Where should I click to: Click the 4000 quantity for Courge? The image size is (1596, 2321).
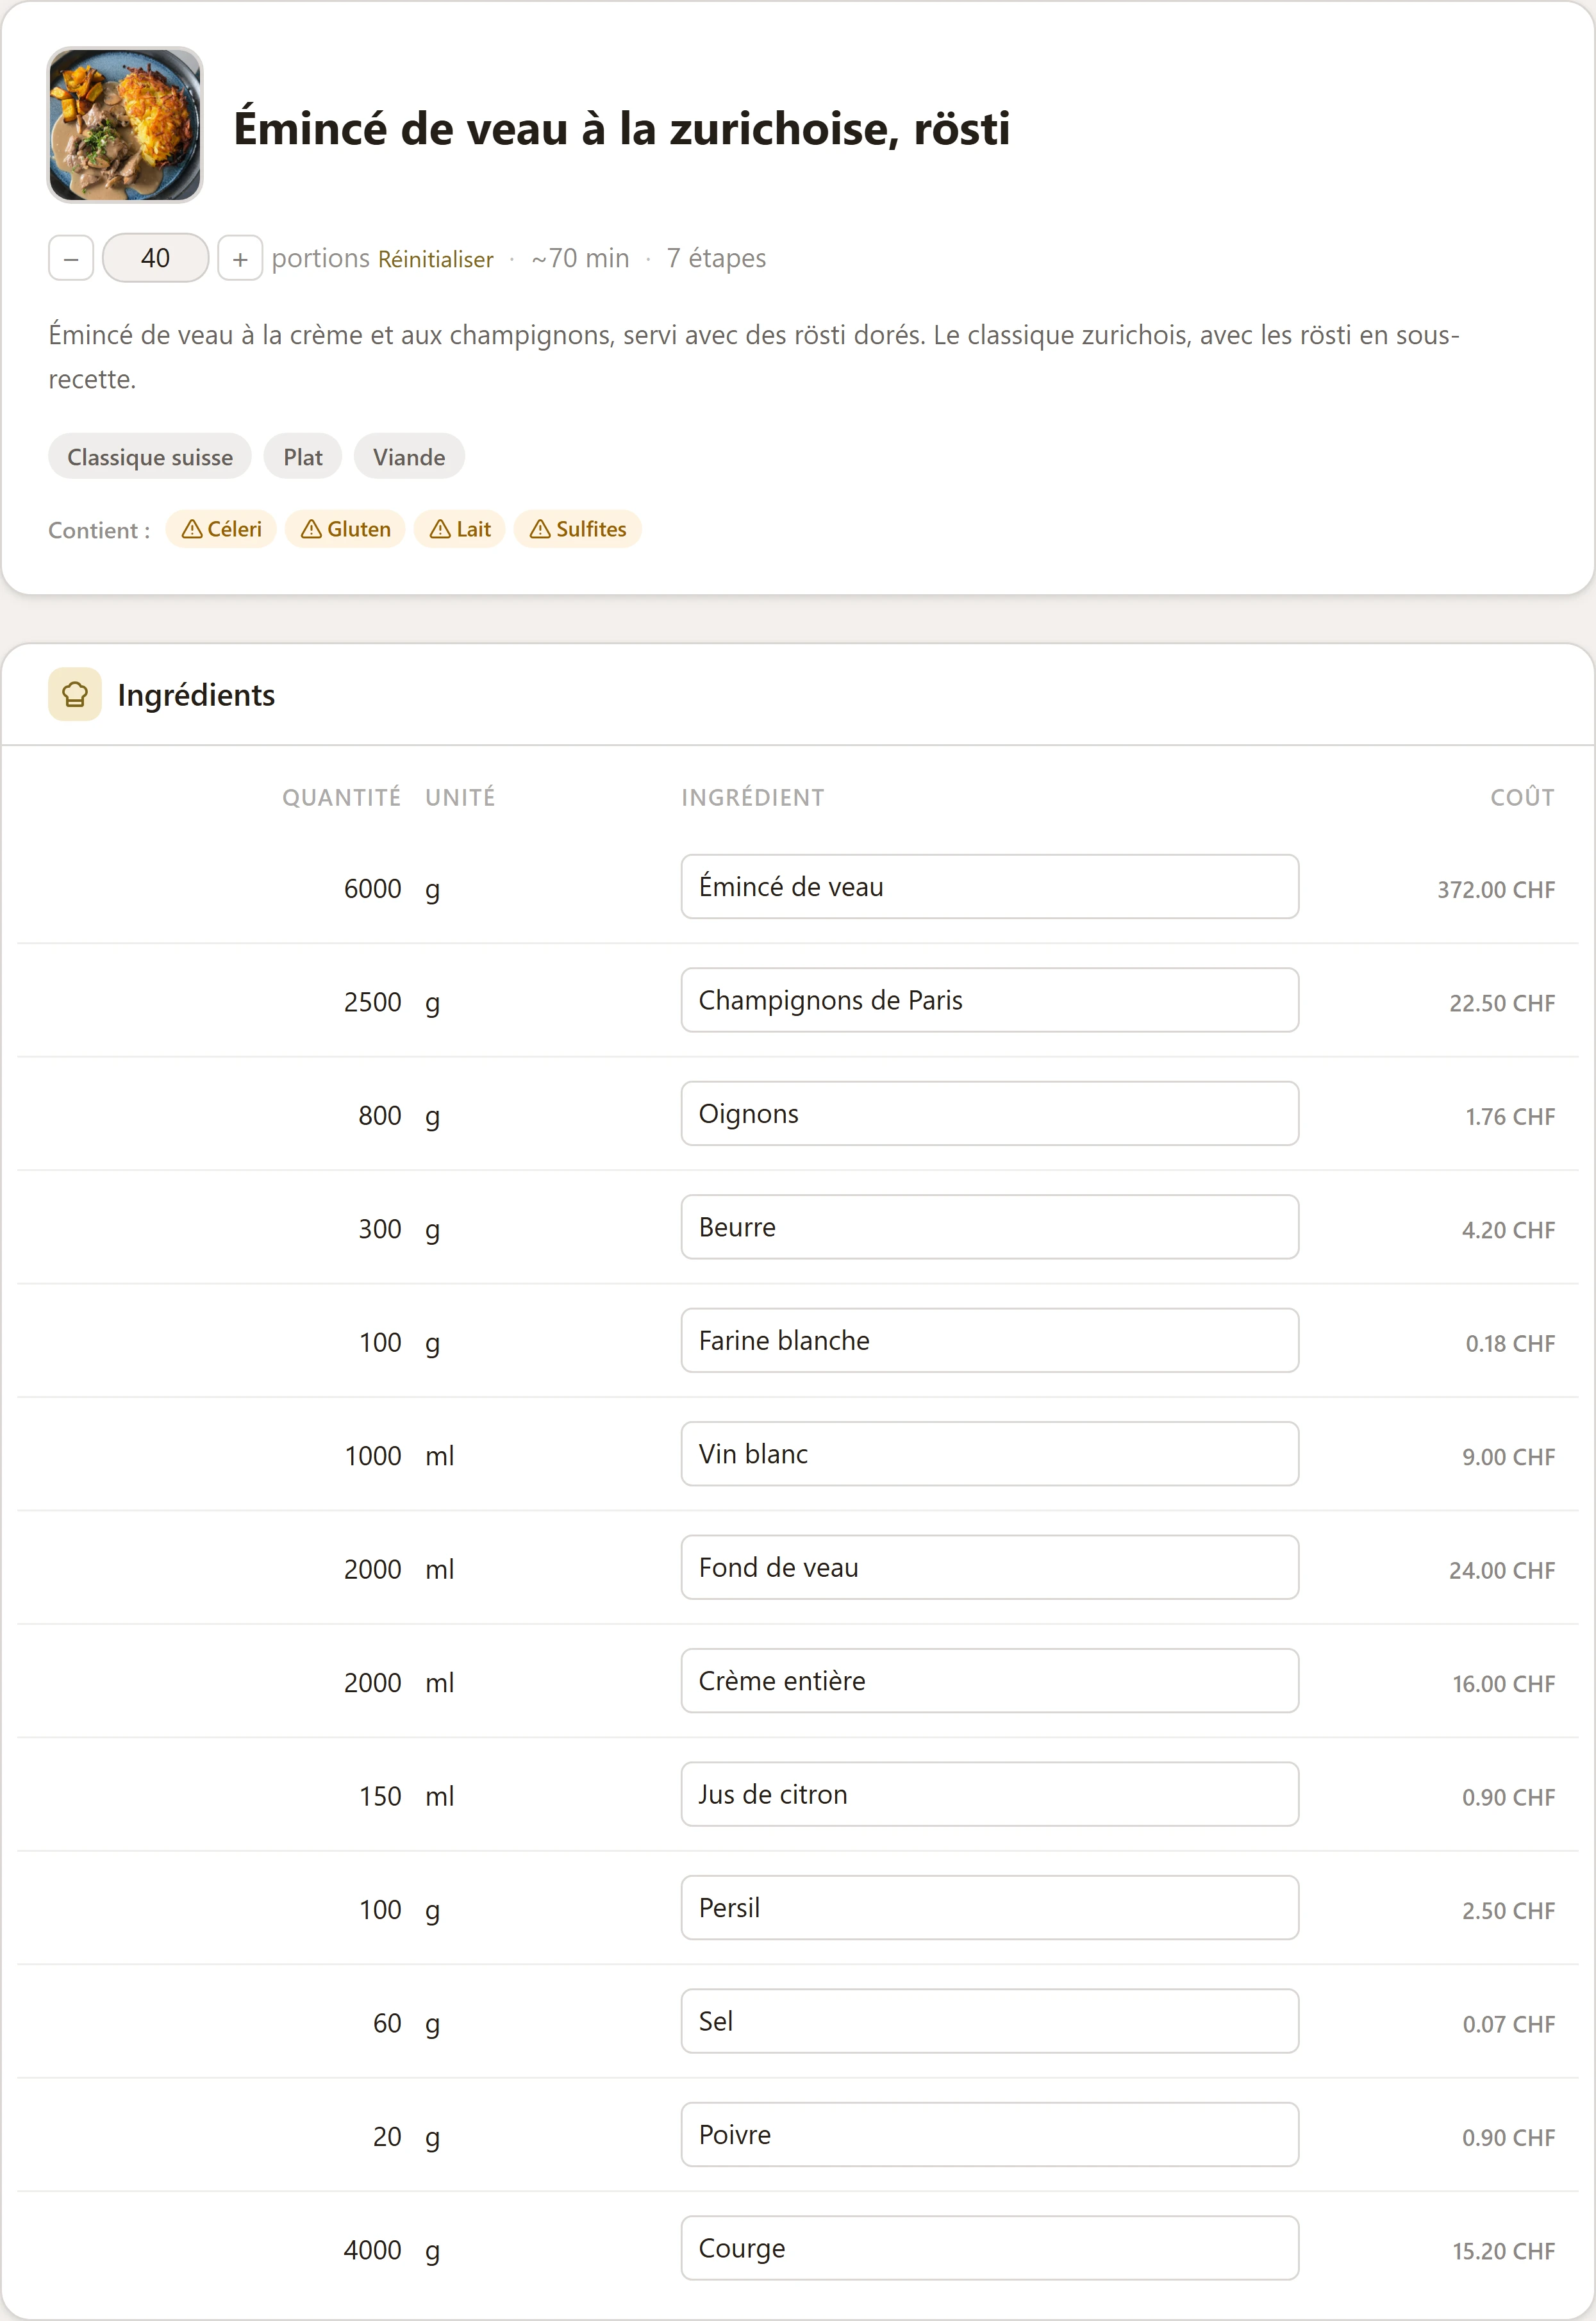pos(373,2251)
